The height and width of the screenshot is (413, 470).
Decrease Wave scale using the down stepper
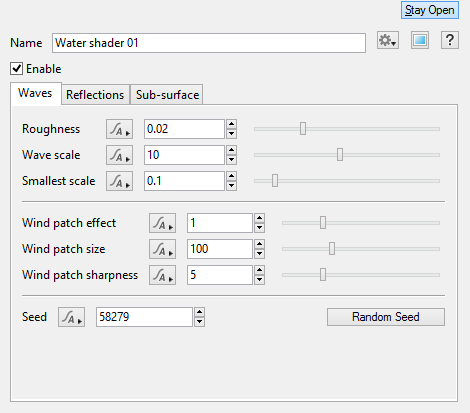point(231,160)
